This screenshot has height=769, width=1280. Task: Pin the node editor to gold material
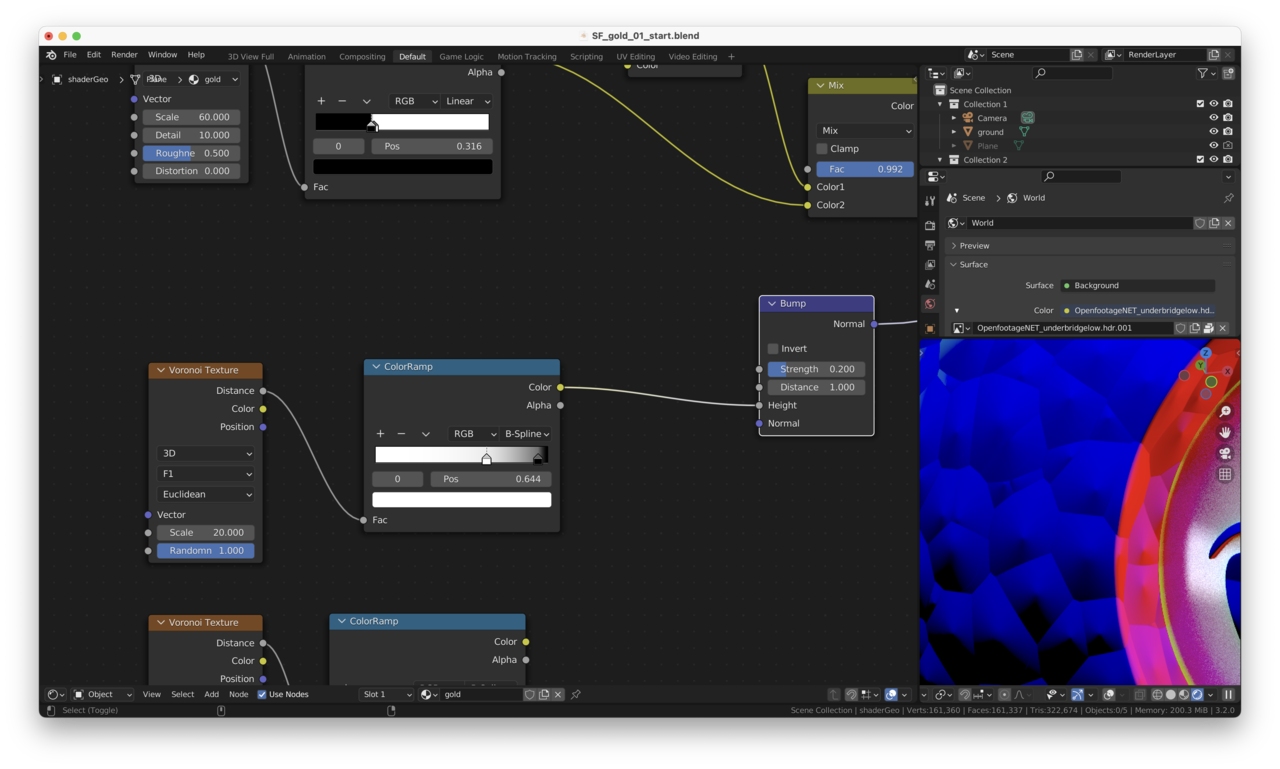[x=576, y=694]
